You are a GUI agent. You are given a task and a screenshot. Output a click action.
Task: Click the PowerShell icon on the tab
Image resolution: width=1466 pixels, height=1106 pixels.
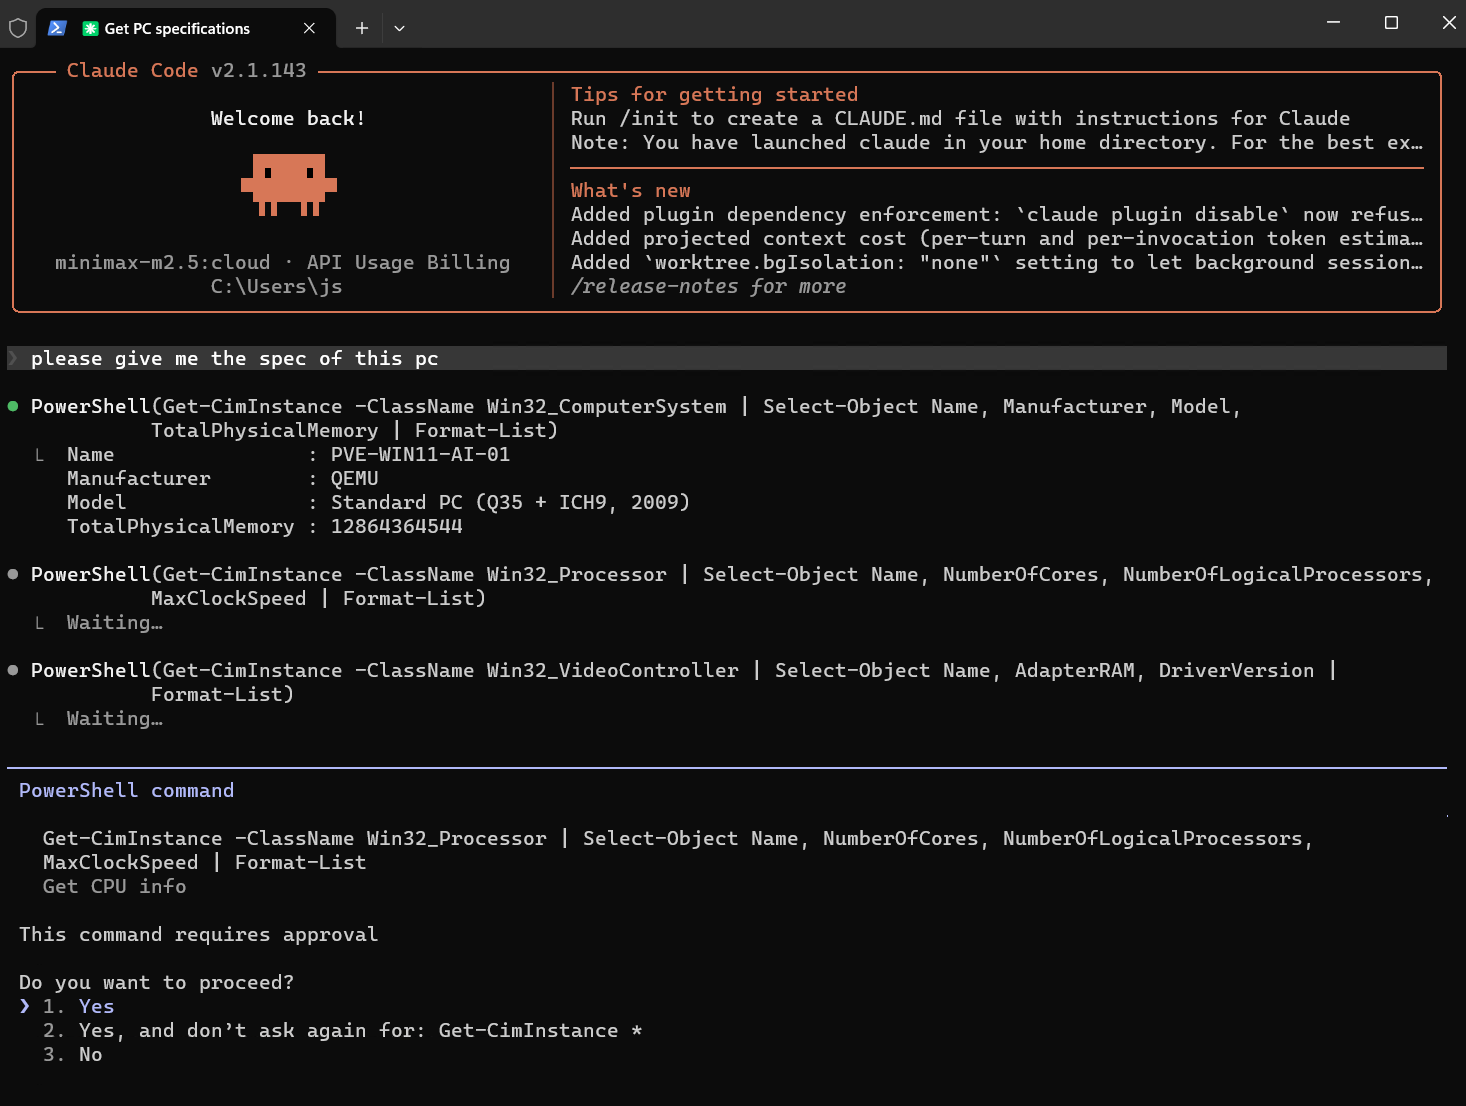(x=57, y=28)
